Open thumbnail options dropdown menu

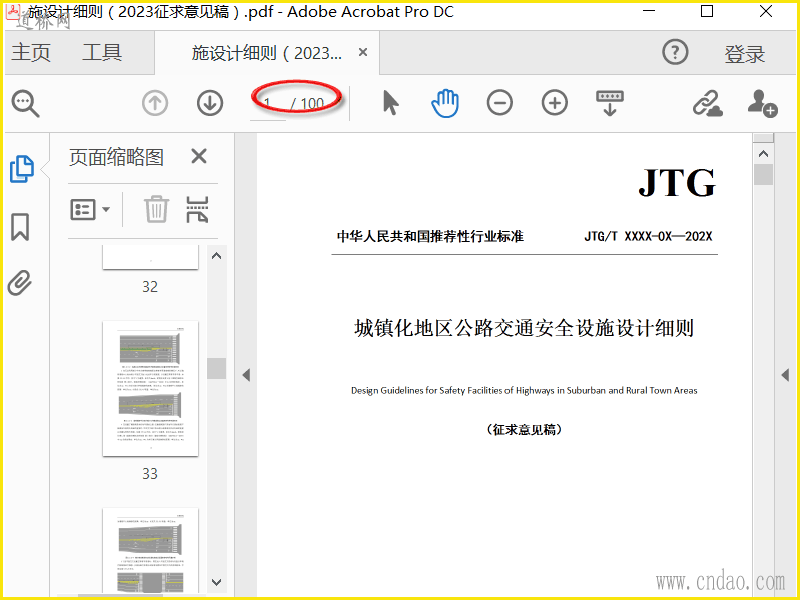(x=90, y=209)
